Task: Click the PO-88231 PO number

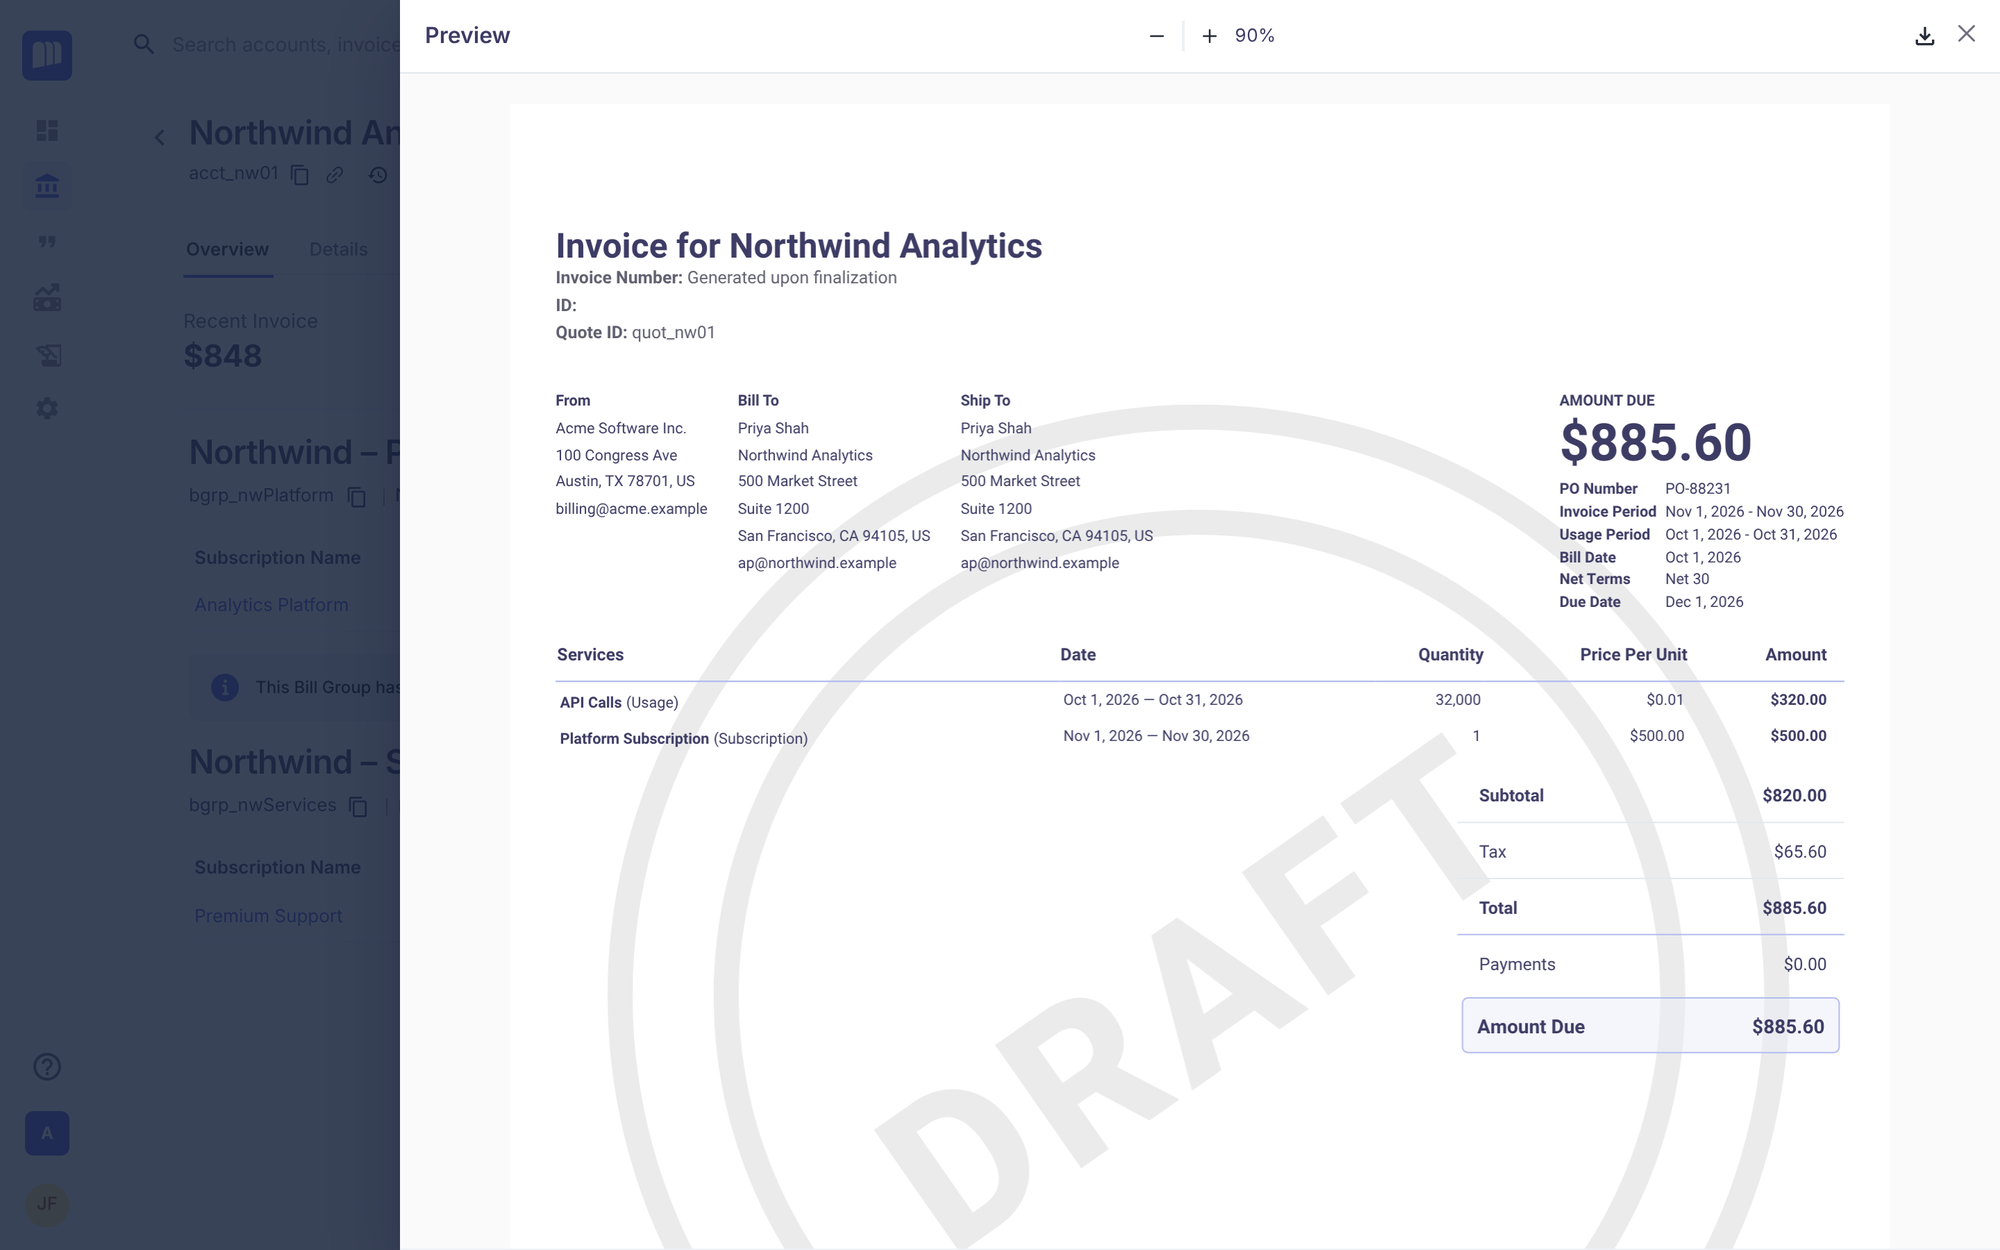Action: coord(1698,488)
